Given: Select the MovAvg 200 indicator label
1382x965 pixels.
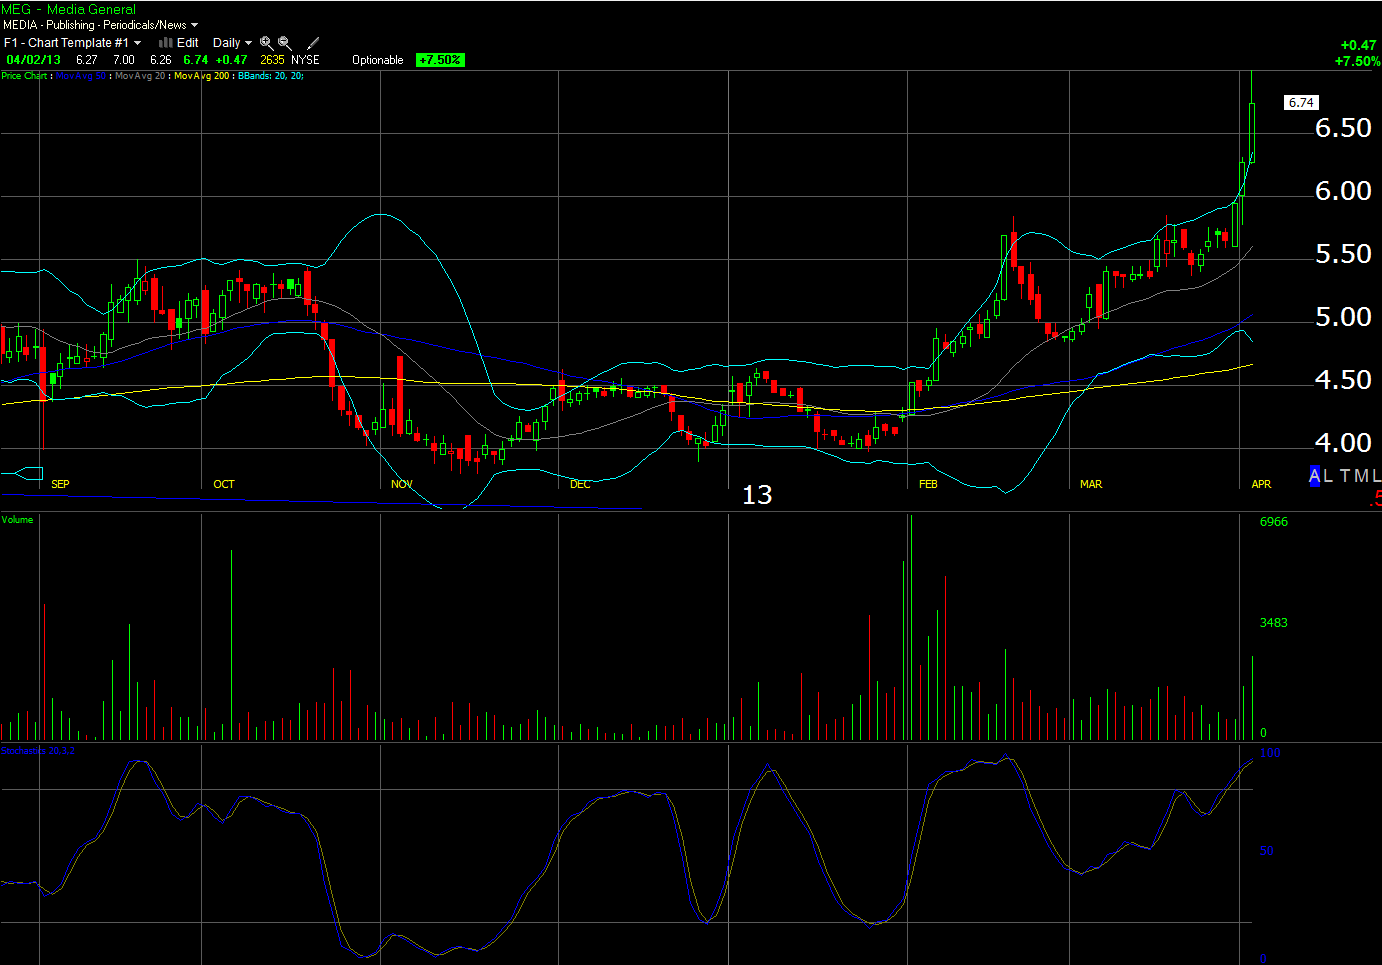Looking at the screenshot, I should click(x=202, y=76).
